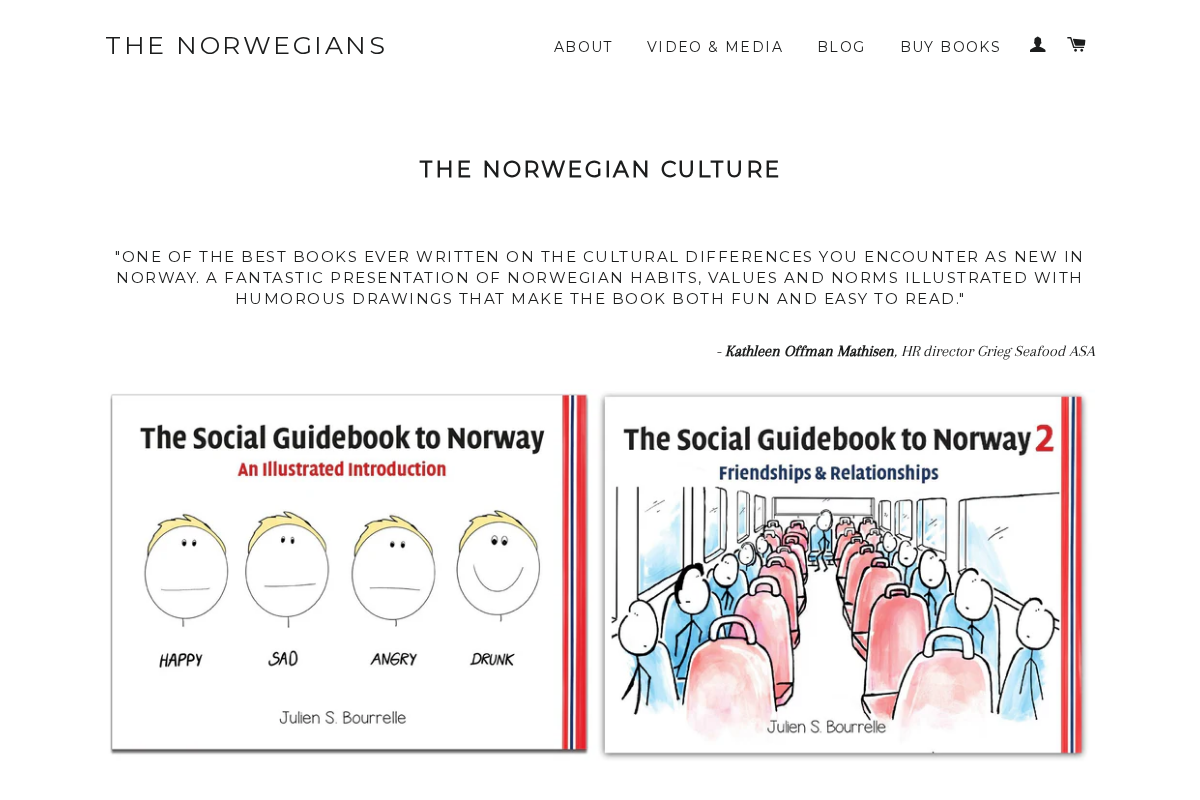The width and height of the screenshot is (1200, 800).
Task: Open The Social Guidebook to Norway 2 cover
Action: (842, 575)
